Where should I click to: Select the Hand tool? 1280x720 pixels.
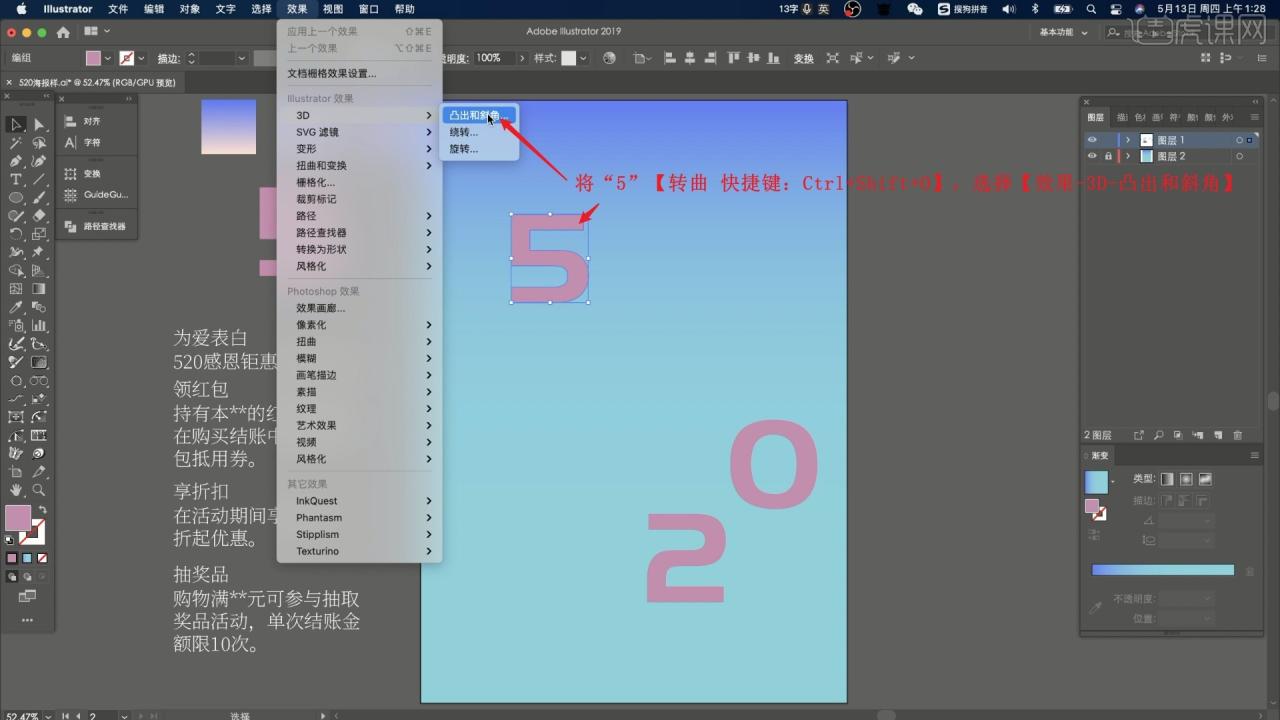pyautogui.click(x=16, y=490)
